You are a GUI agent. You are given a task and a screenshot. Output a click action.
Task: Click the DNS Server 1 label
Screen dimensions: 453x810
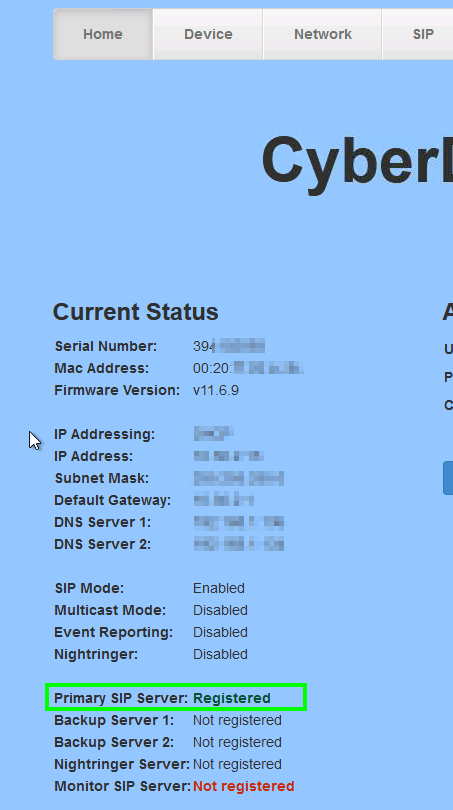[x=103, y=522]
